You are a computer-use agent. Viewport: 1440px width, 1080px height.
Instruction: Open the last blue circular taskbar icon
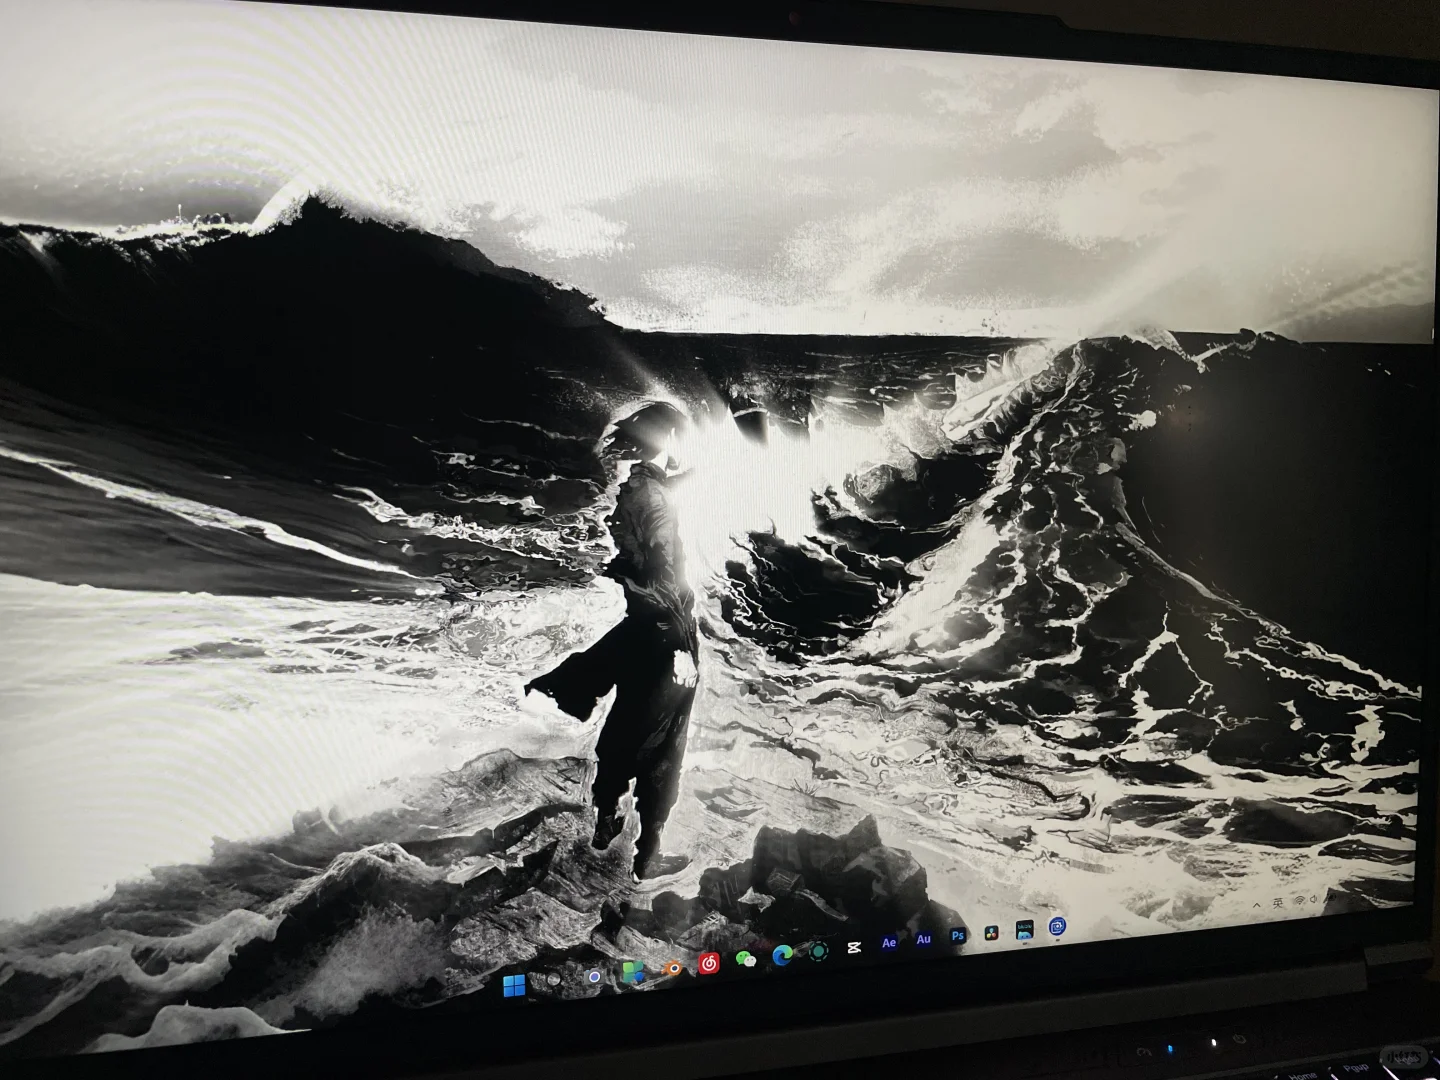pyautogui.click(x=1057, y=926)
